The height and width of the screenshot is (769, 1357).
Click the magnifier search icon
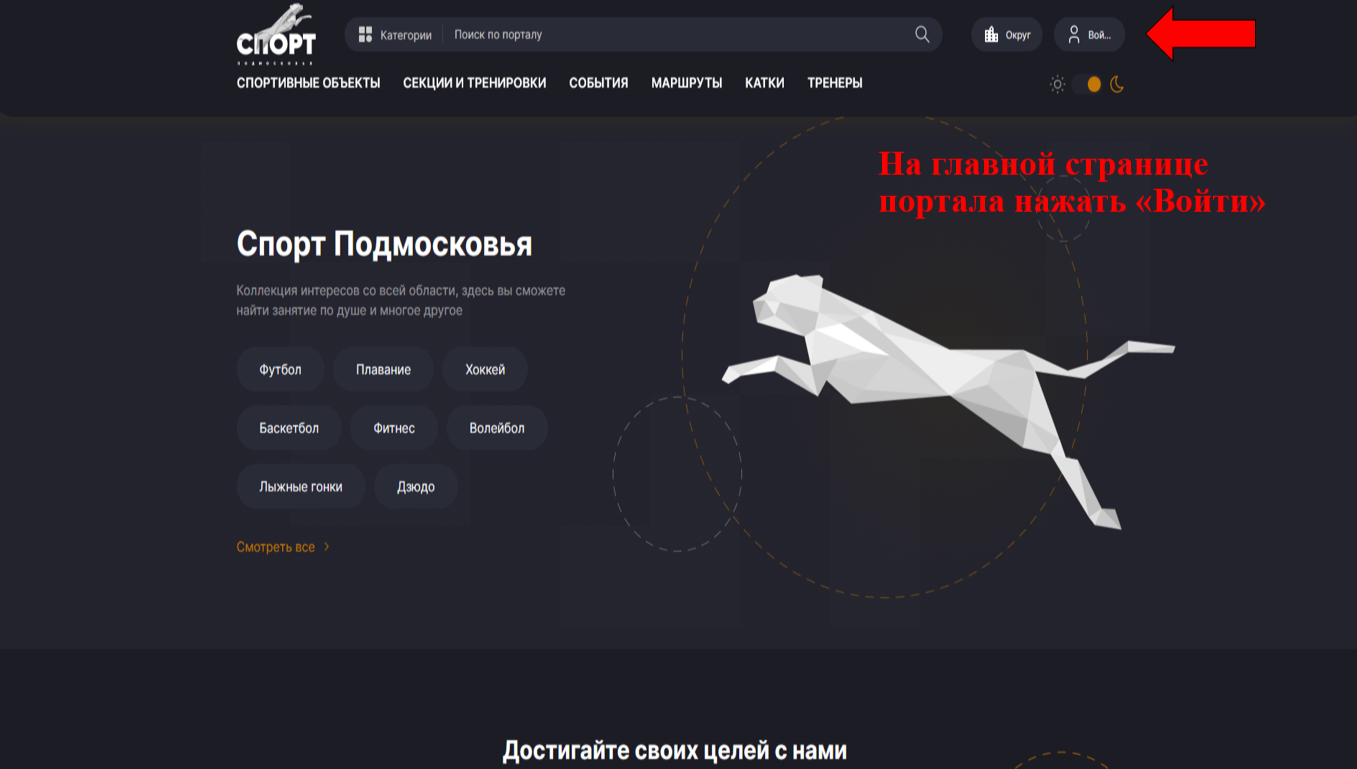922,35
